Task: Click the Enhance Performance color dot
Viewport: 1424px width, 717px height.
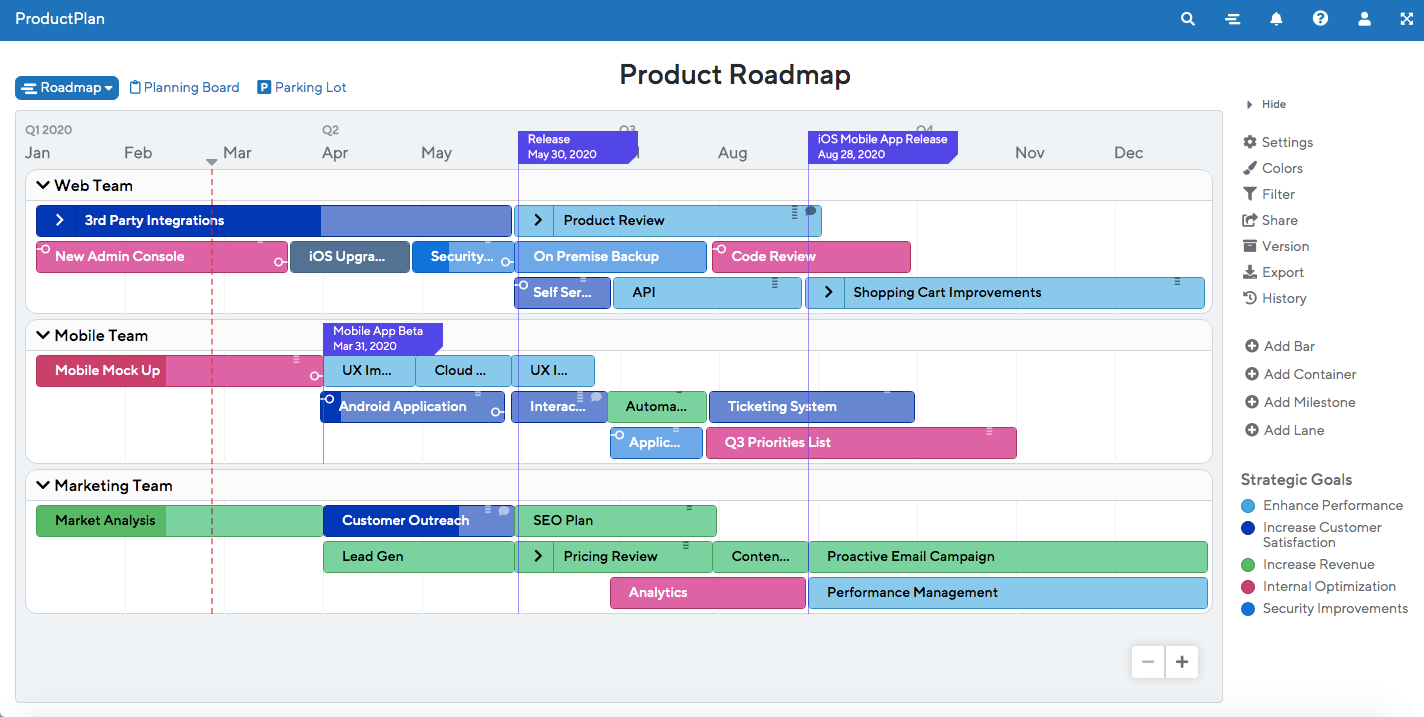Action: 1248,506
